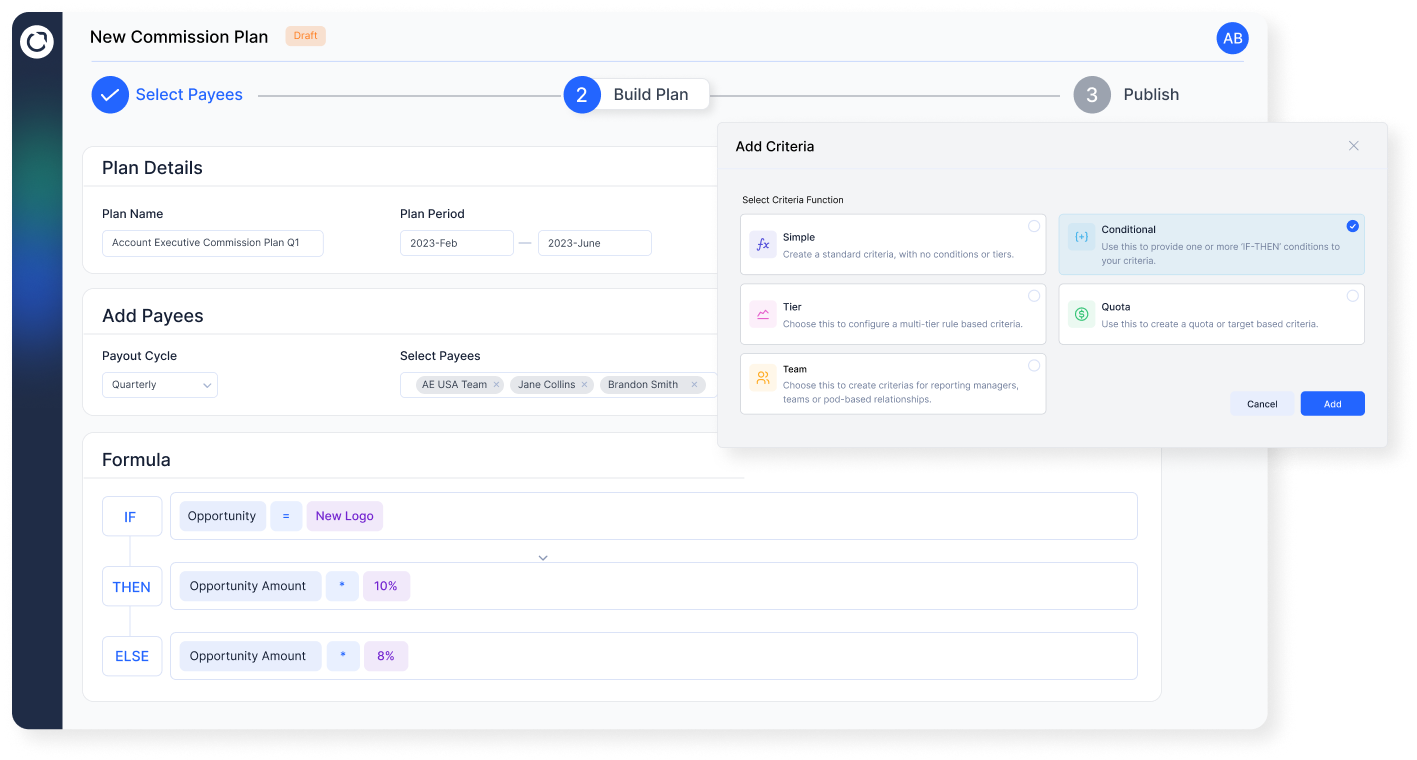Click the Team criteria people icon
The width and height of the screenshot is (1417, 760).
pyautogui.click(x=761, y=378)
